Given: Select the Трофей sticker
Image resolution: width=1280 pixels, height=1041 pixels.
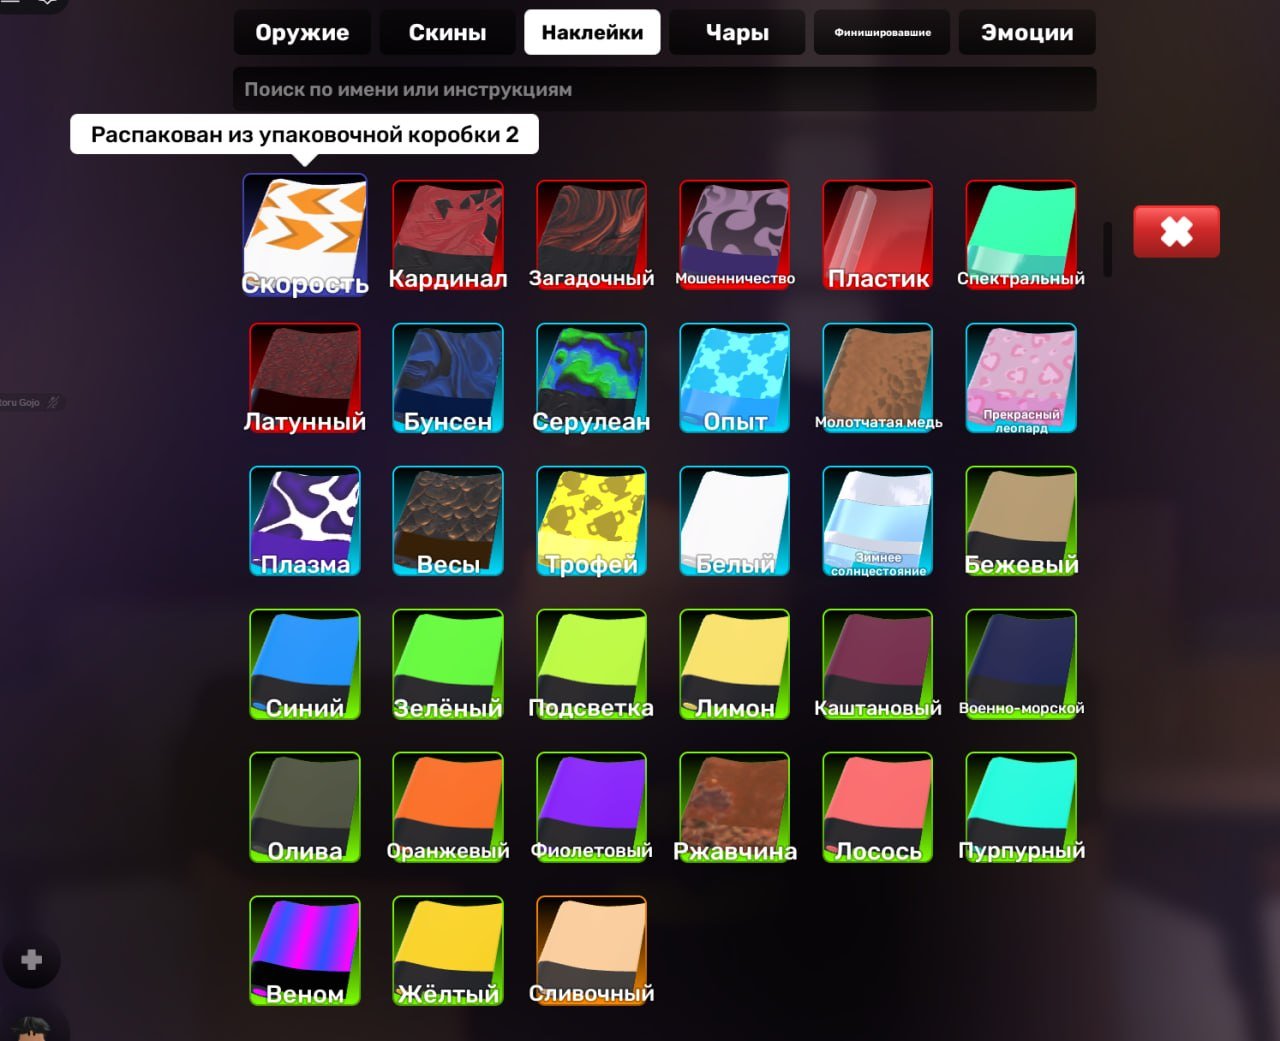Looking at the screenshot, I should [591, 521].
